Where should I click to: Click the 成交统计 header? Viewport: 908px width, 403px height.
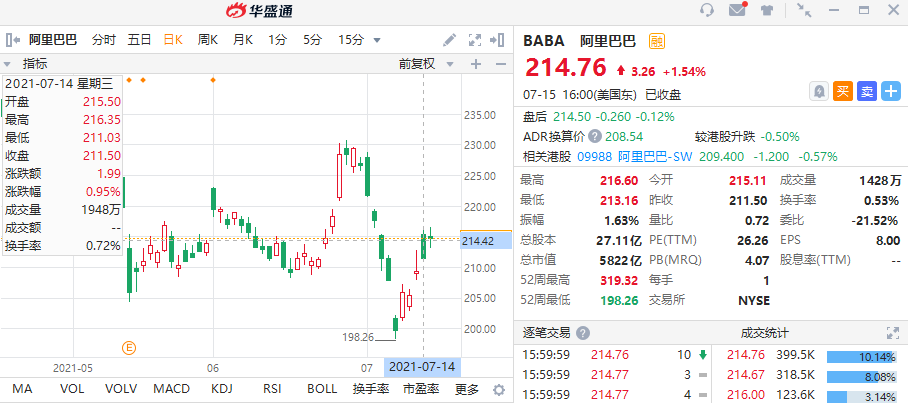coord(764,333)
